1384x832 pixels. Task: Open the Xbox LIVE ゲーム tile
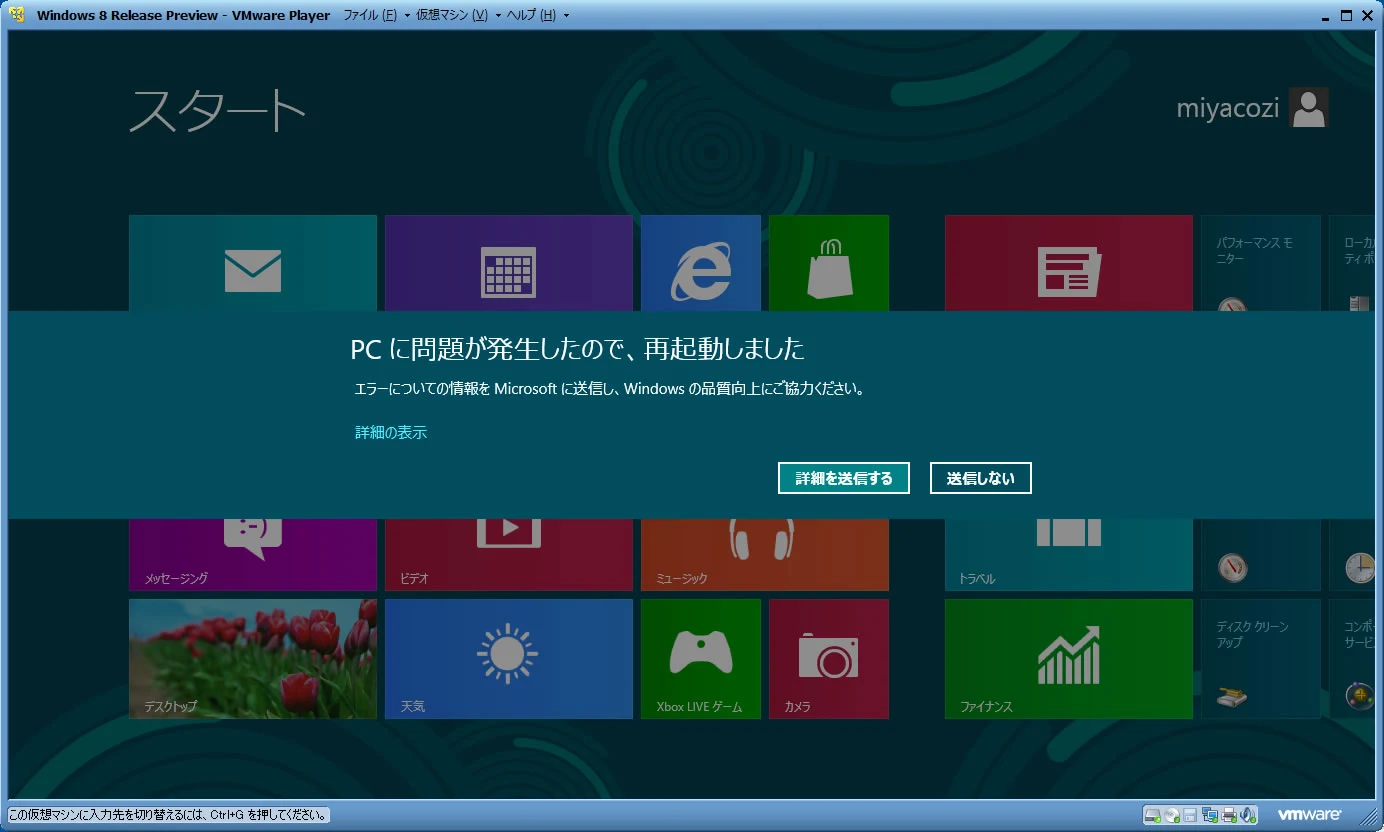coord(701,659)
